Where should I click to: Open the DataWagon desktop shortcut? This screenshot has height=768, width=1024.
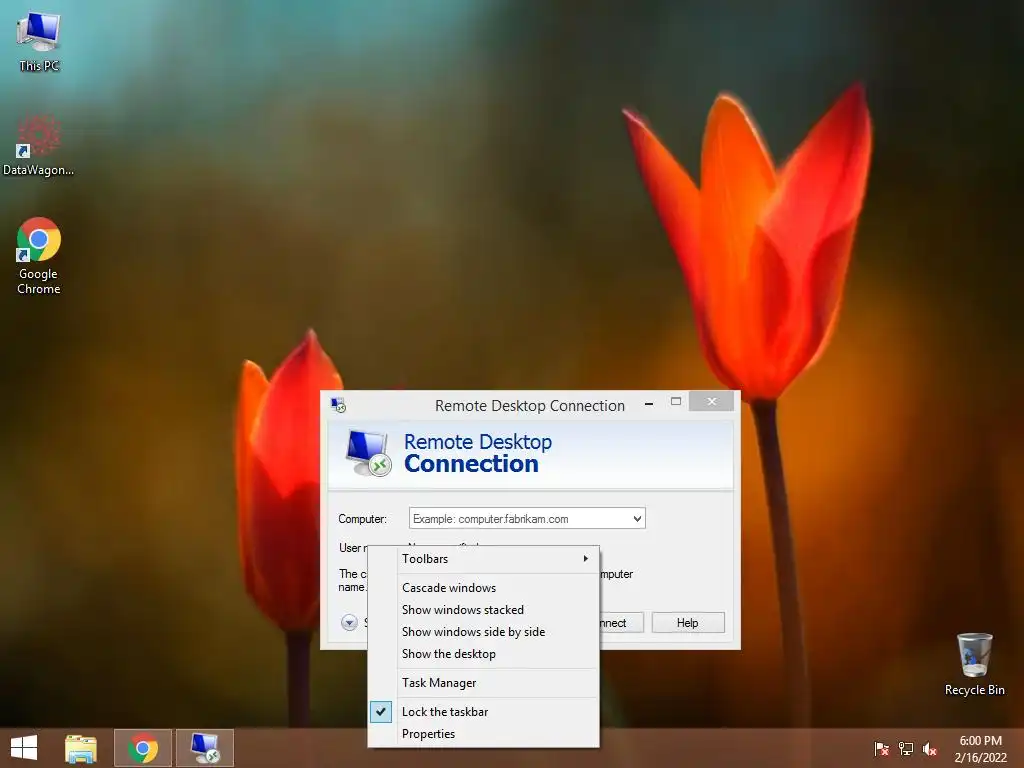click(x=39, y=145)
